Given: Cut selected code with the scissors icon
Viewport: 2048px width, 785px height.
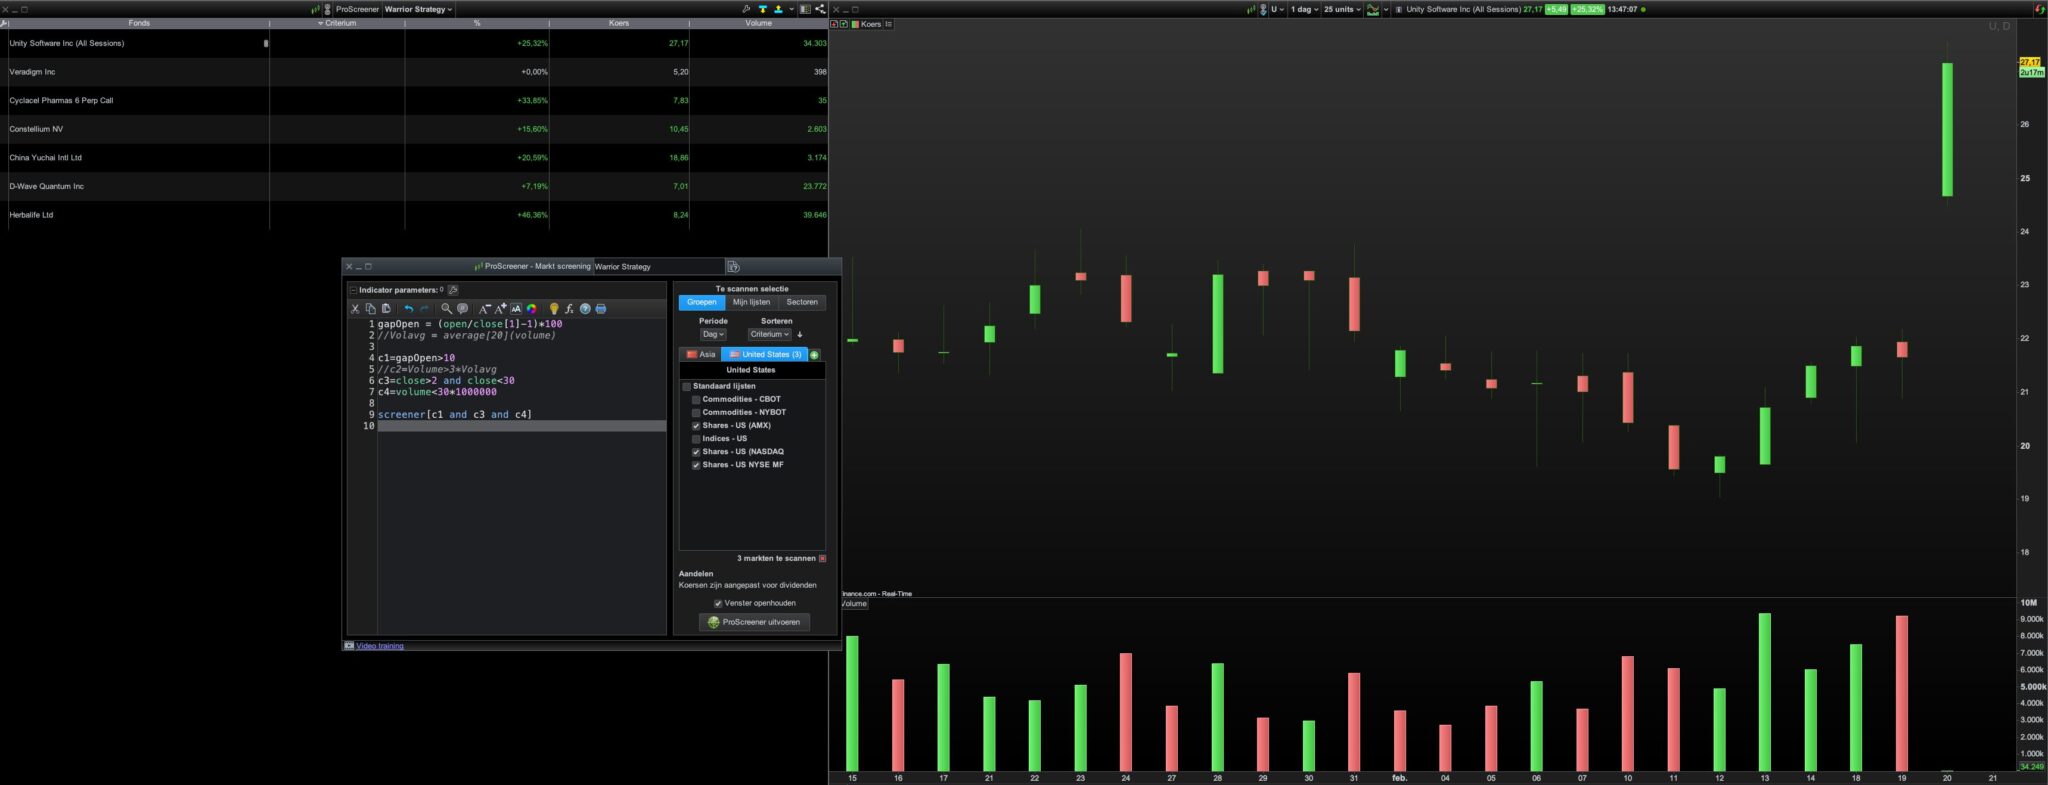Looking at the screenshot, I should tap(354, 309).
